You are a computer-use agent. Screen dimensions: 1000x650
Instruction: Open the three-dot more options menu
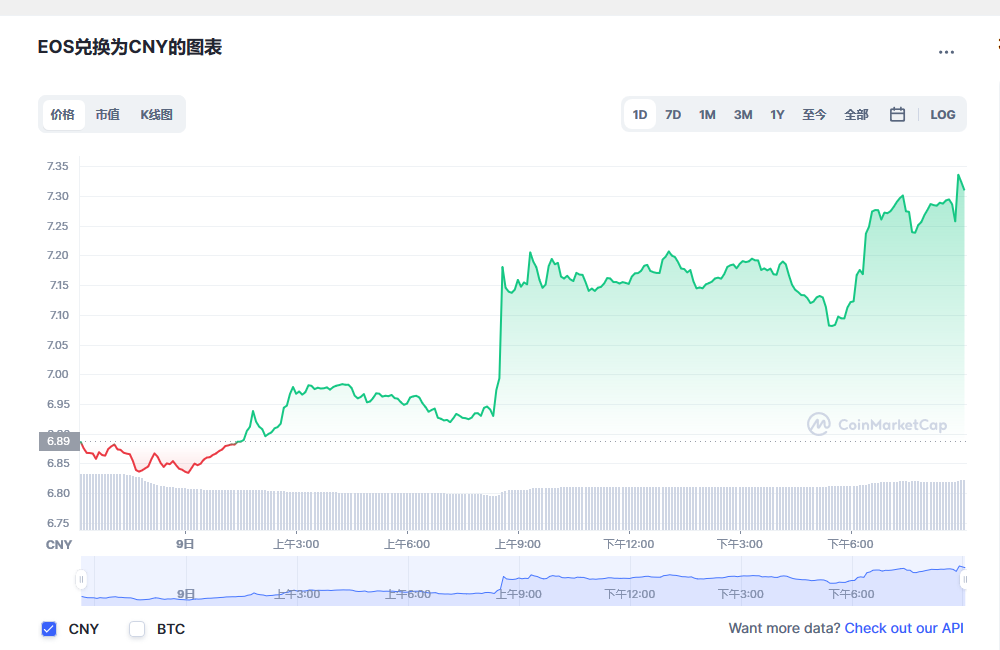(x=946, y=52)
